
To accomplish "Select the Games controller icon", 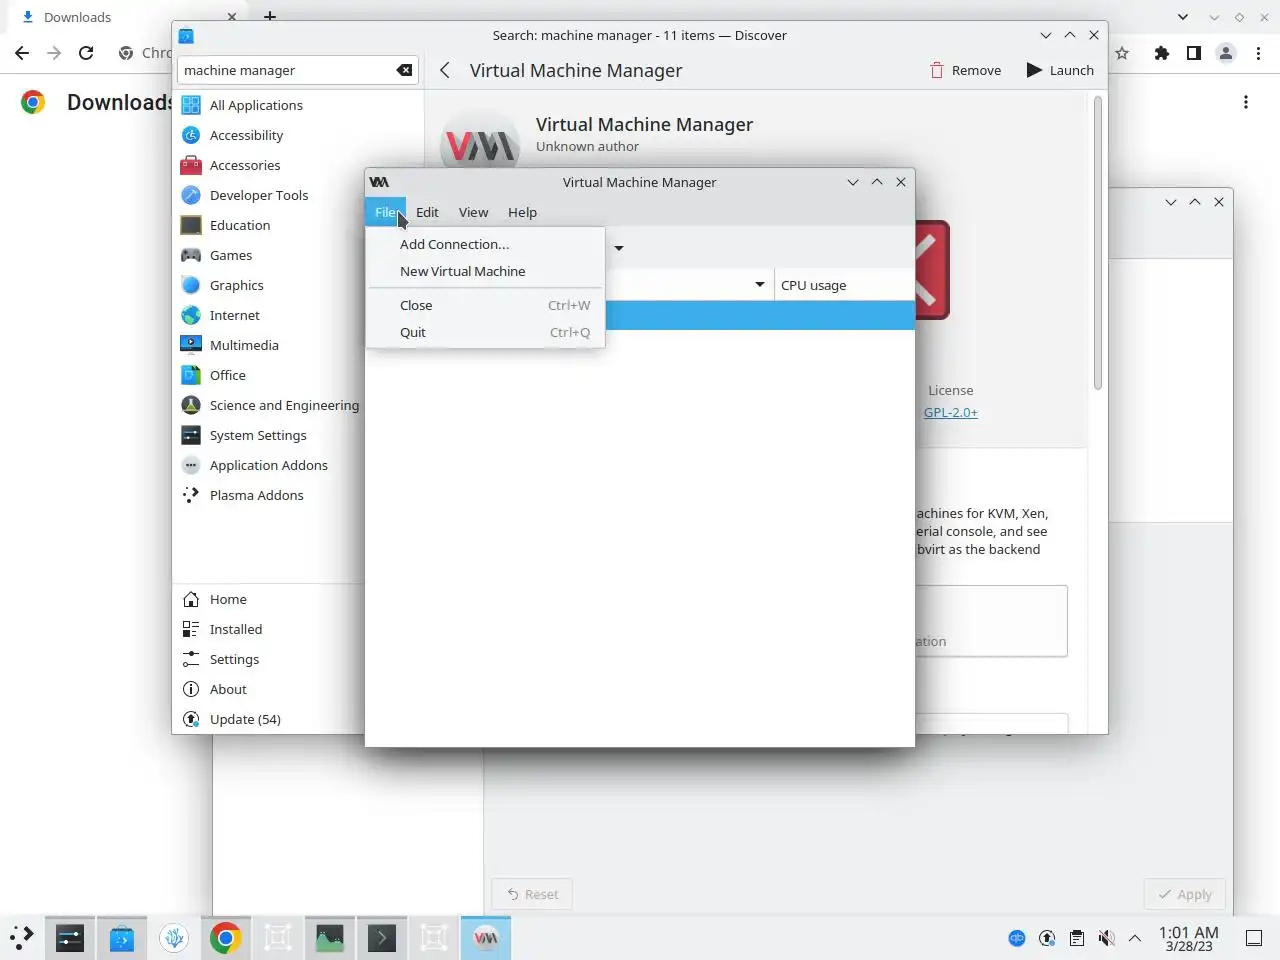I will pyautogui.click(x=191, y=255).
